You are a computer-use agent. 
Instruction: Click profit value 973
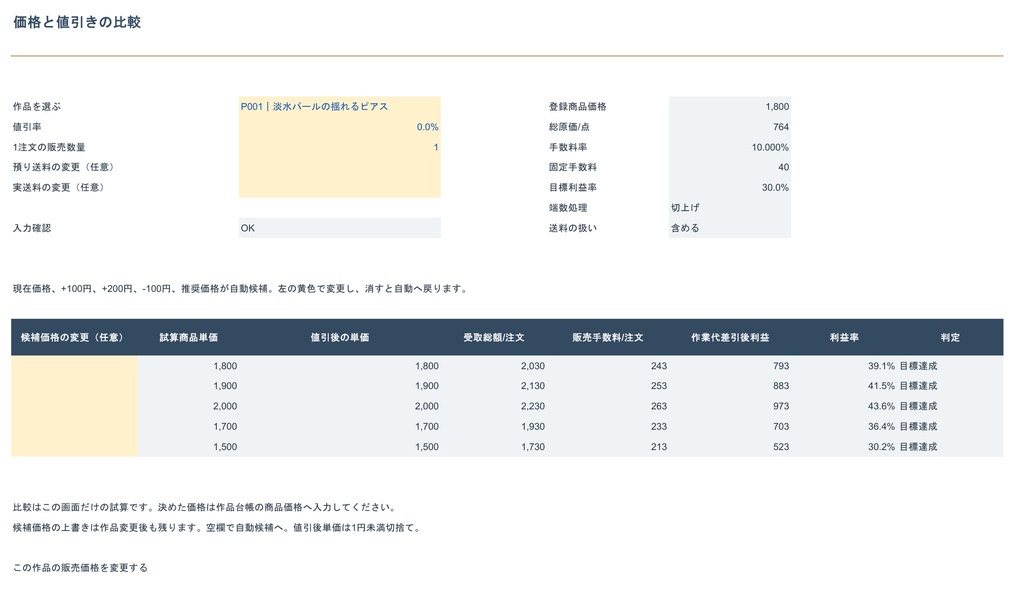click(781, 406)
